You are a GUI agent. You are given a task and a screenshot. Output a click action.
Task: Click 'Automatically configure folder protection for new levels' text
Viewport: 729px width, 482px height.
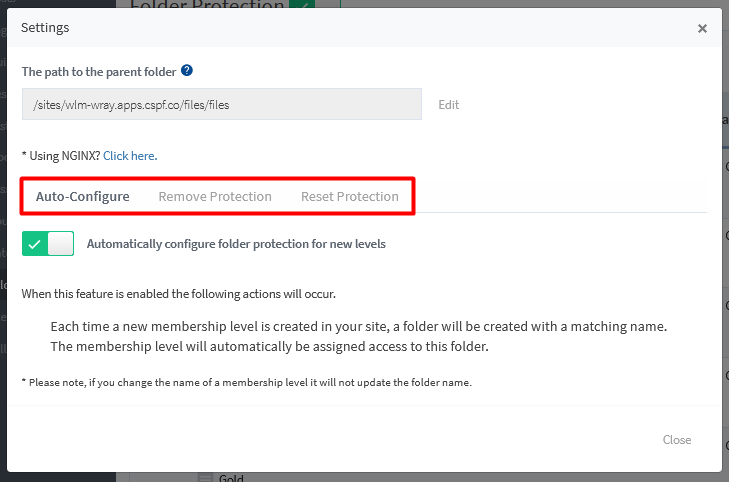(x=236, y=244)
